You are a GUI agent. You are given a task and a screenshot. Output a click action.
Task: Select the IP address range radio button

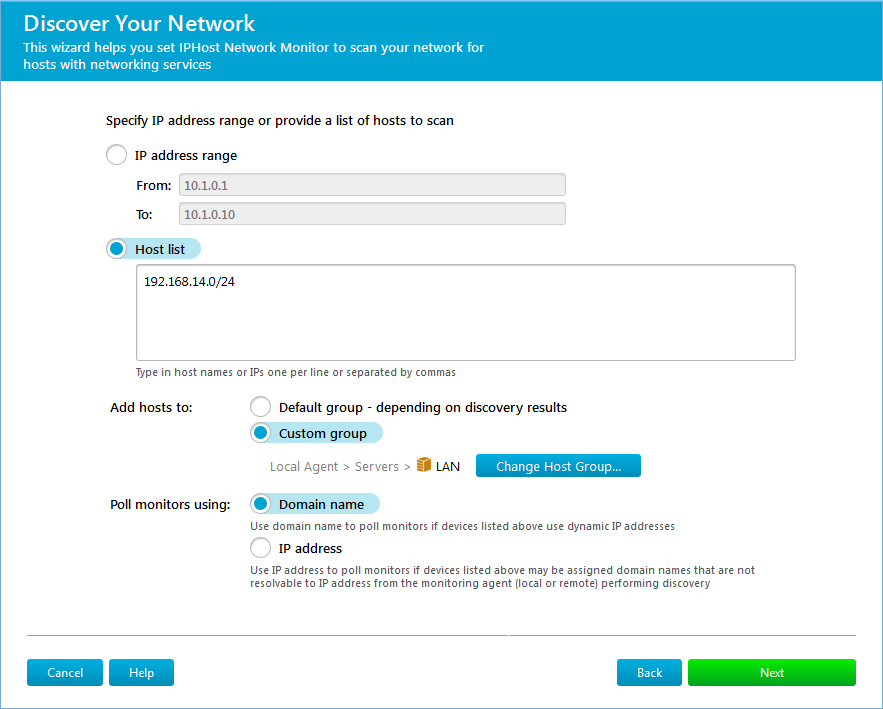click(x=117, y=155)
